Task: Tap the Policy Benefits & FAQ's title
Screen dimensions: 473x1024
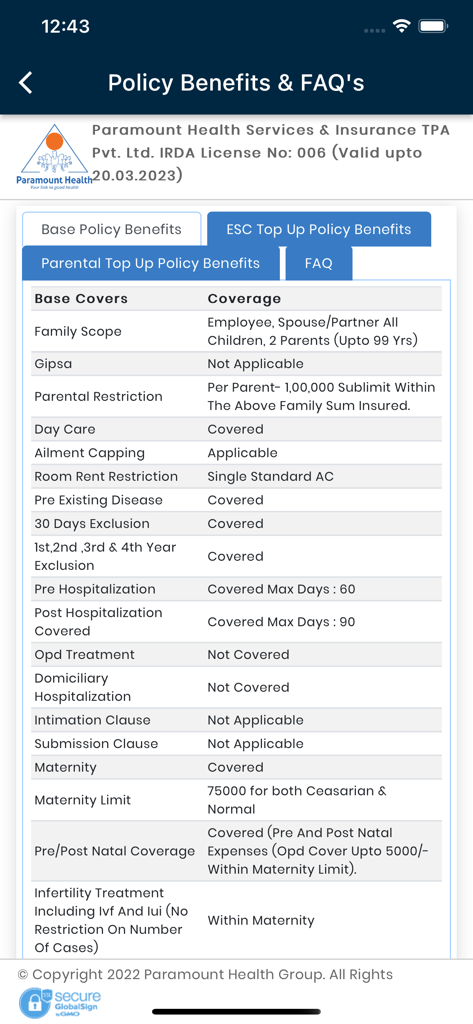Action: click(236, 83)
